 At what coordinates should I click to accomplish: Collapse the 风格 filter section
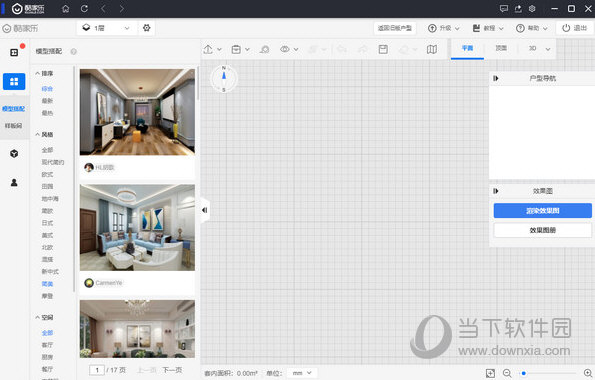44,134
